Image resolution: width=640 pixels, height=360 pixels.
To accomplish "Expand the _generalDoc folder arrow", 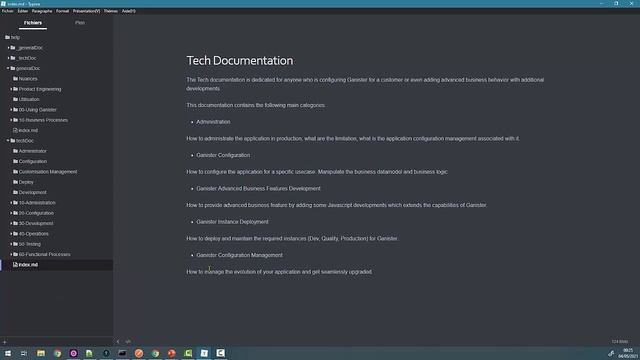I will [x=9, y=48].
